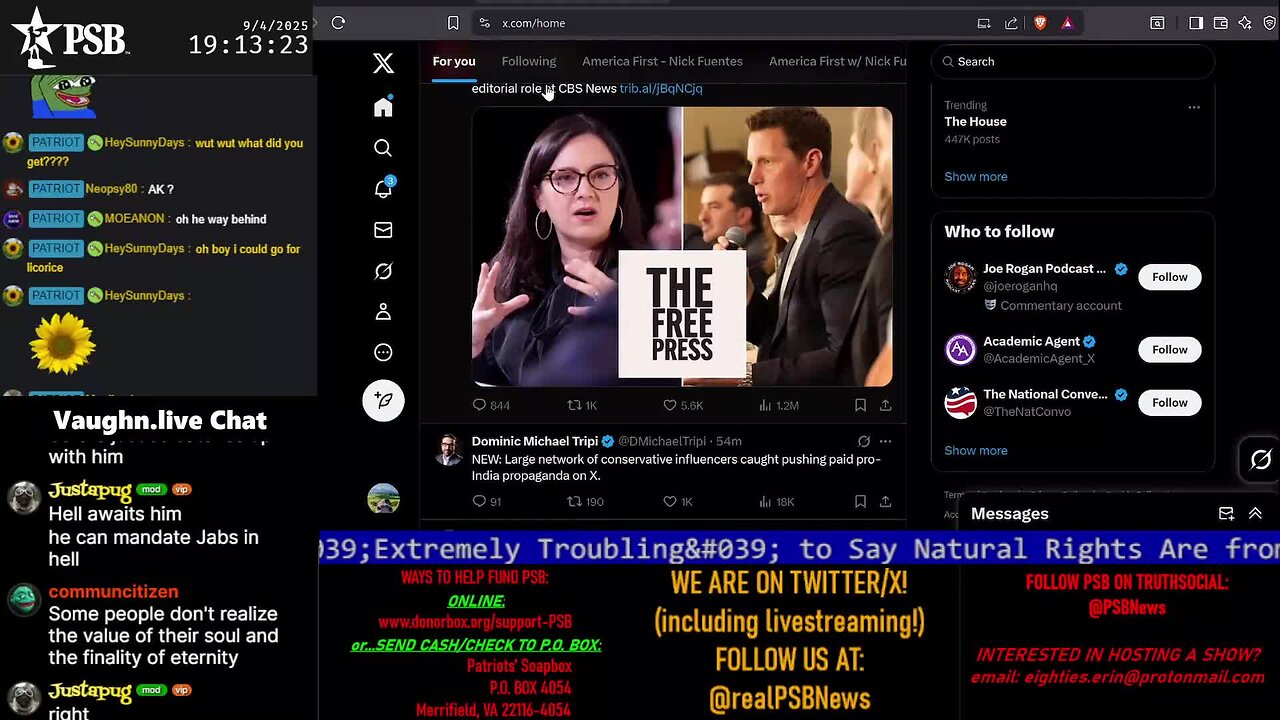
Task: Open Academic Agent profile name
Action: click(1031, 341)
